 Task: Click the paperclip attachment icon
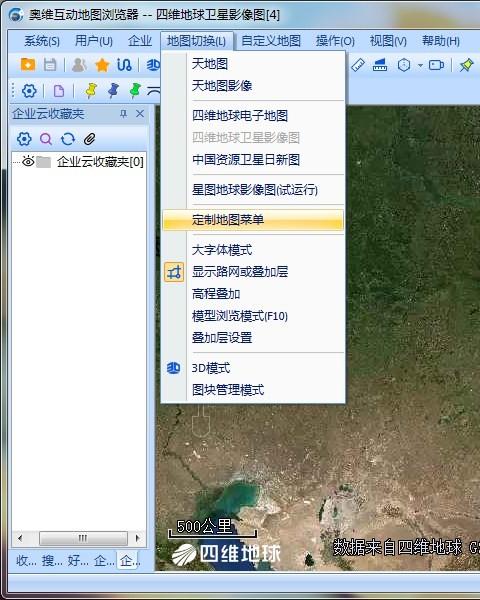pyautogui.click(x=89, y=139)
